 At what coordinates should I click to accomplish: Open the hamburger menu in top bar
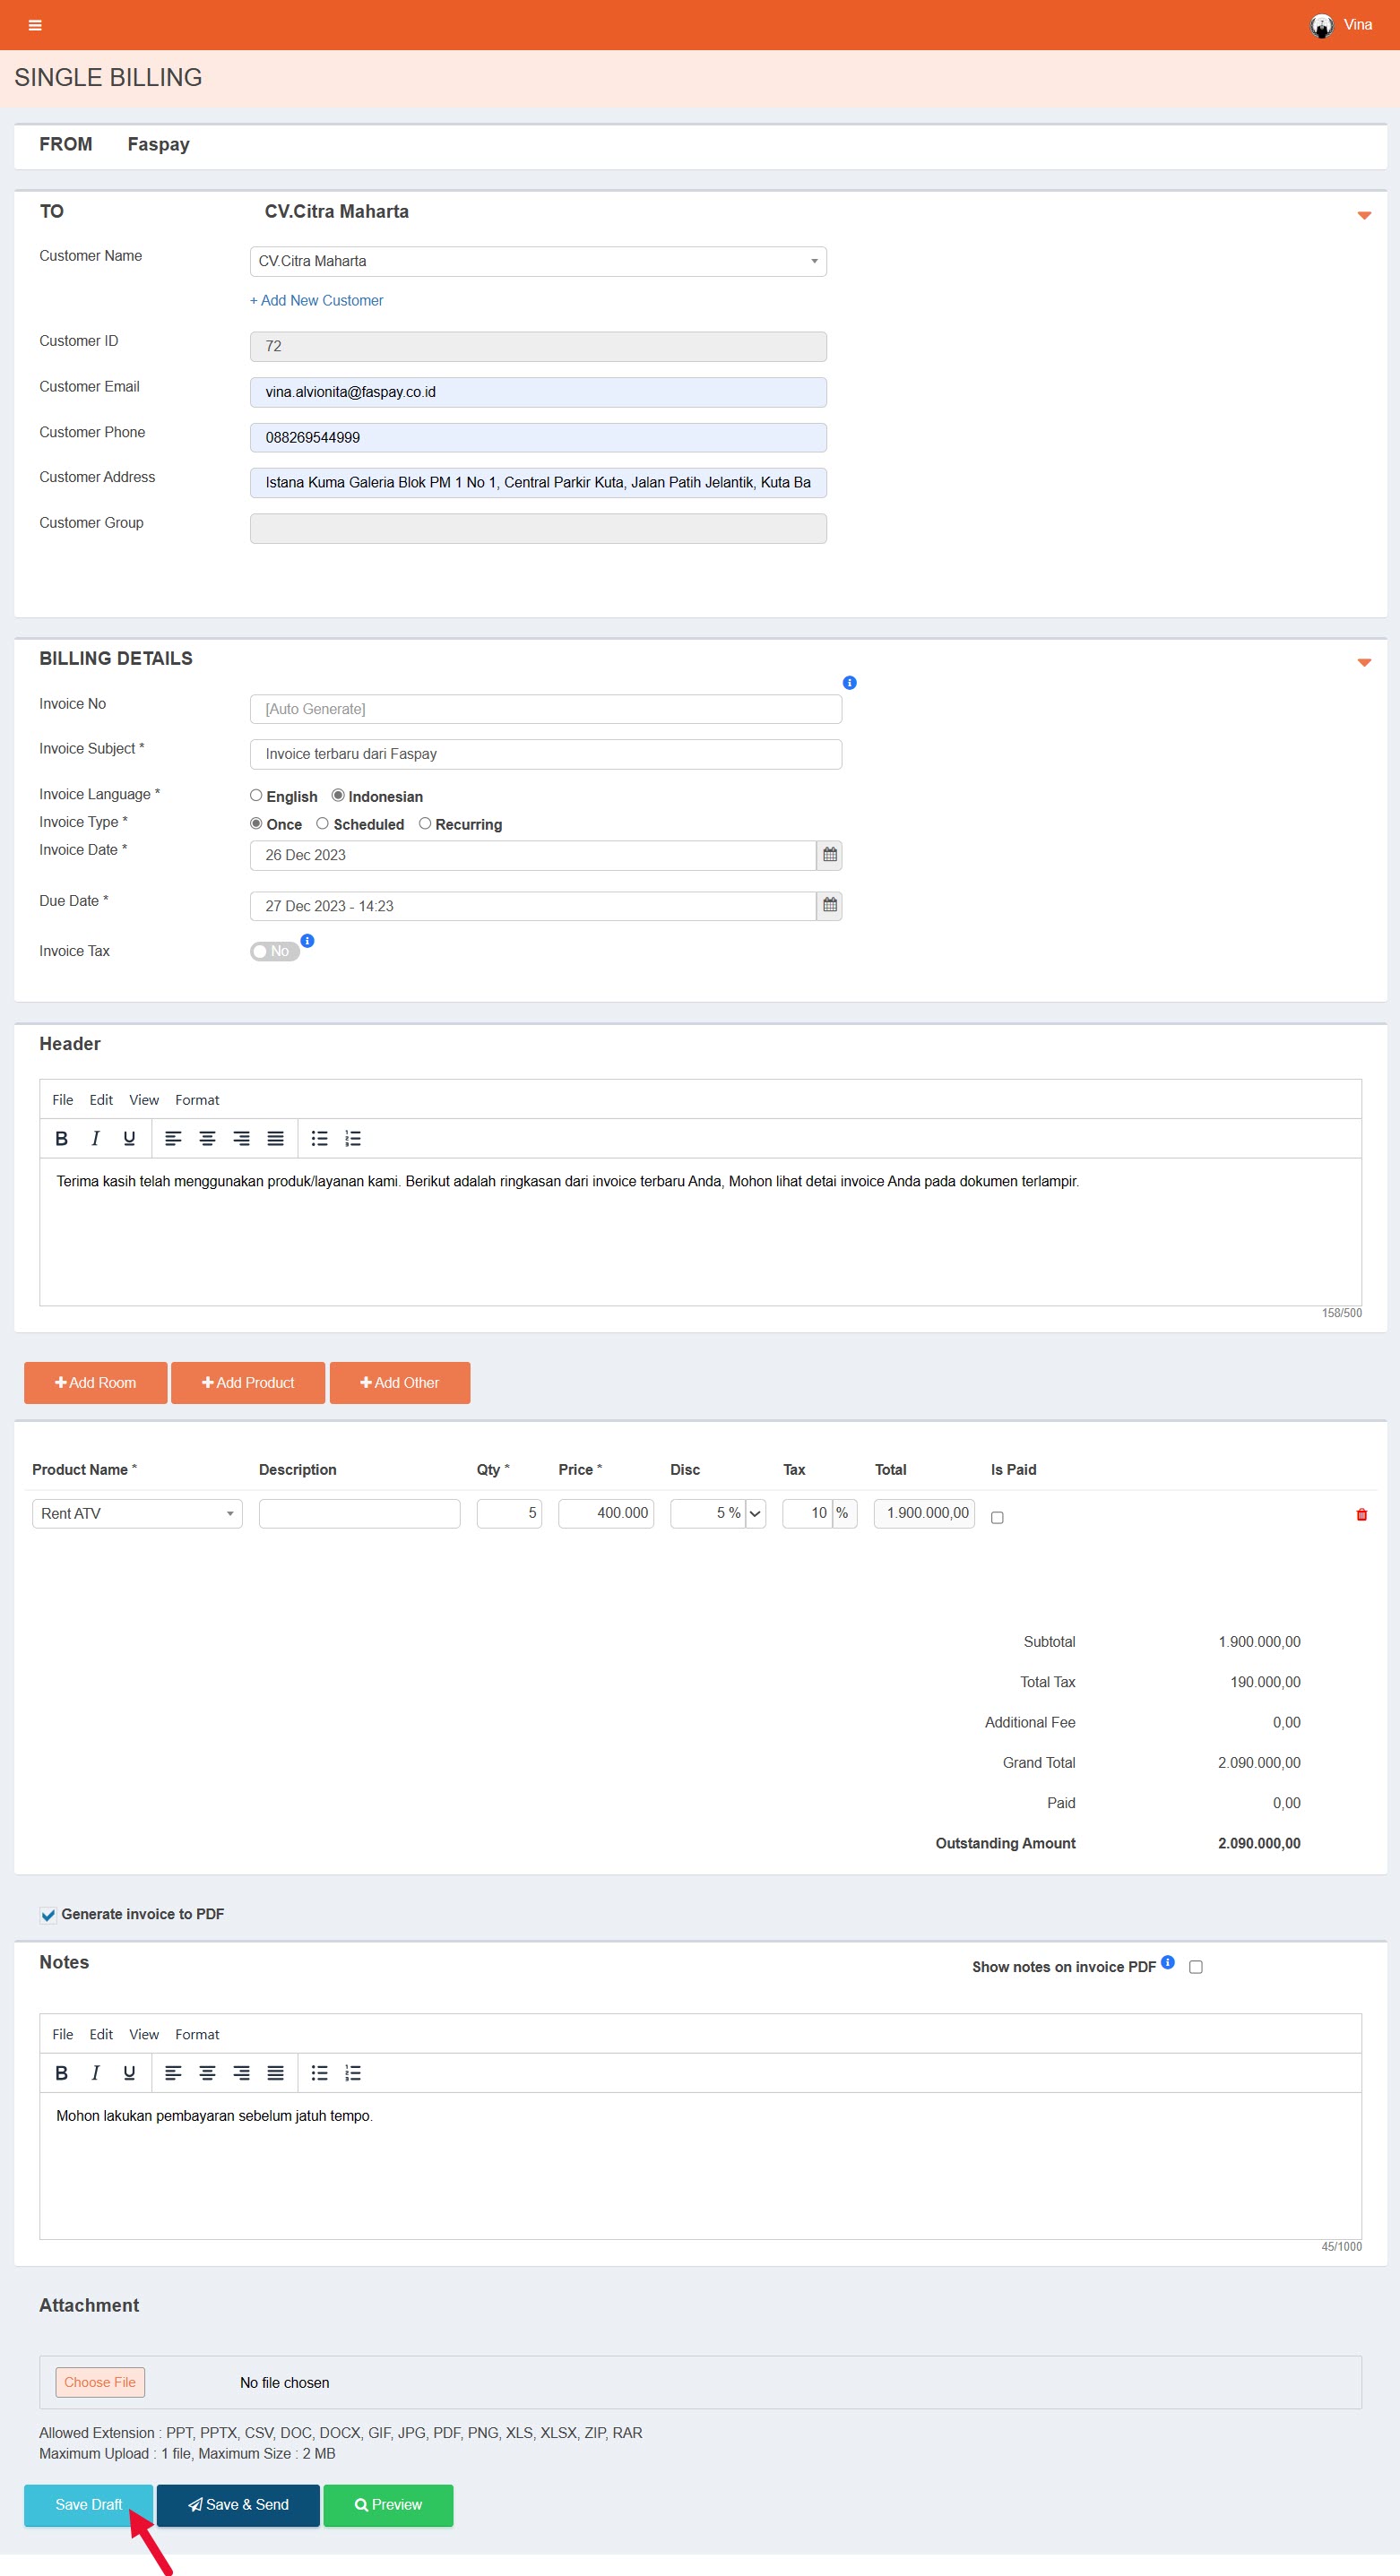point(35,25)
